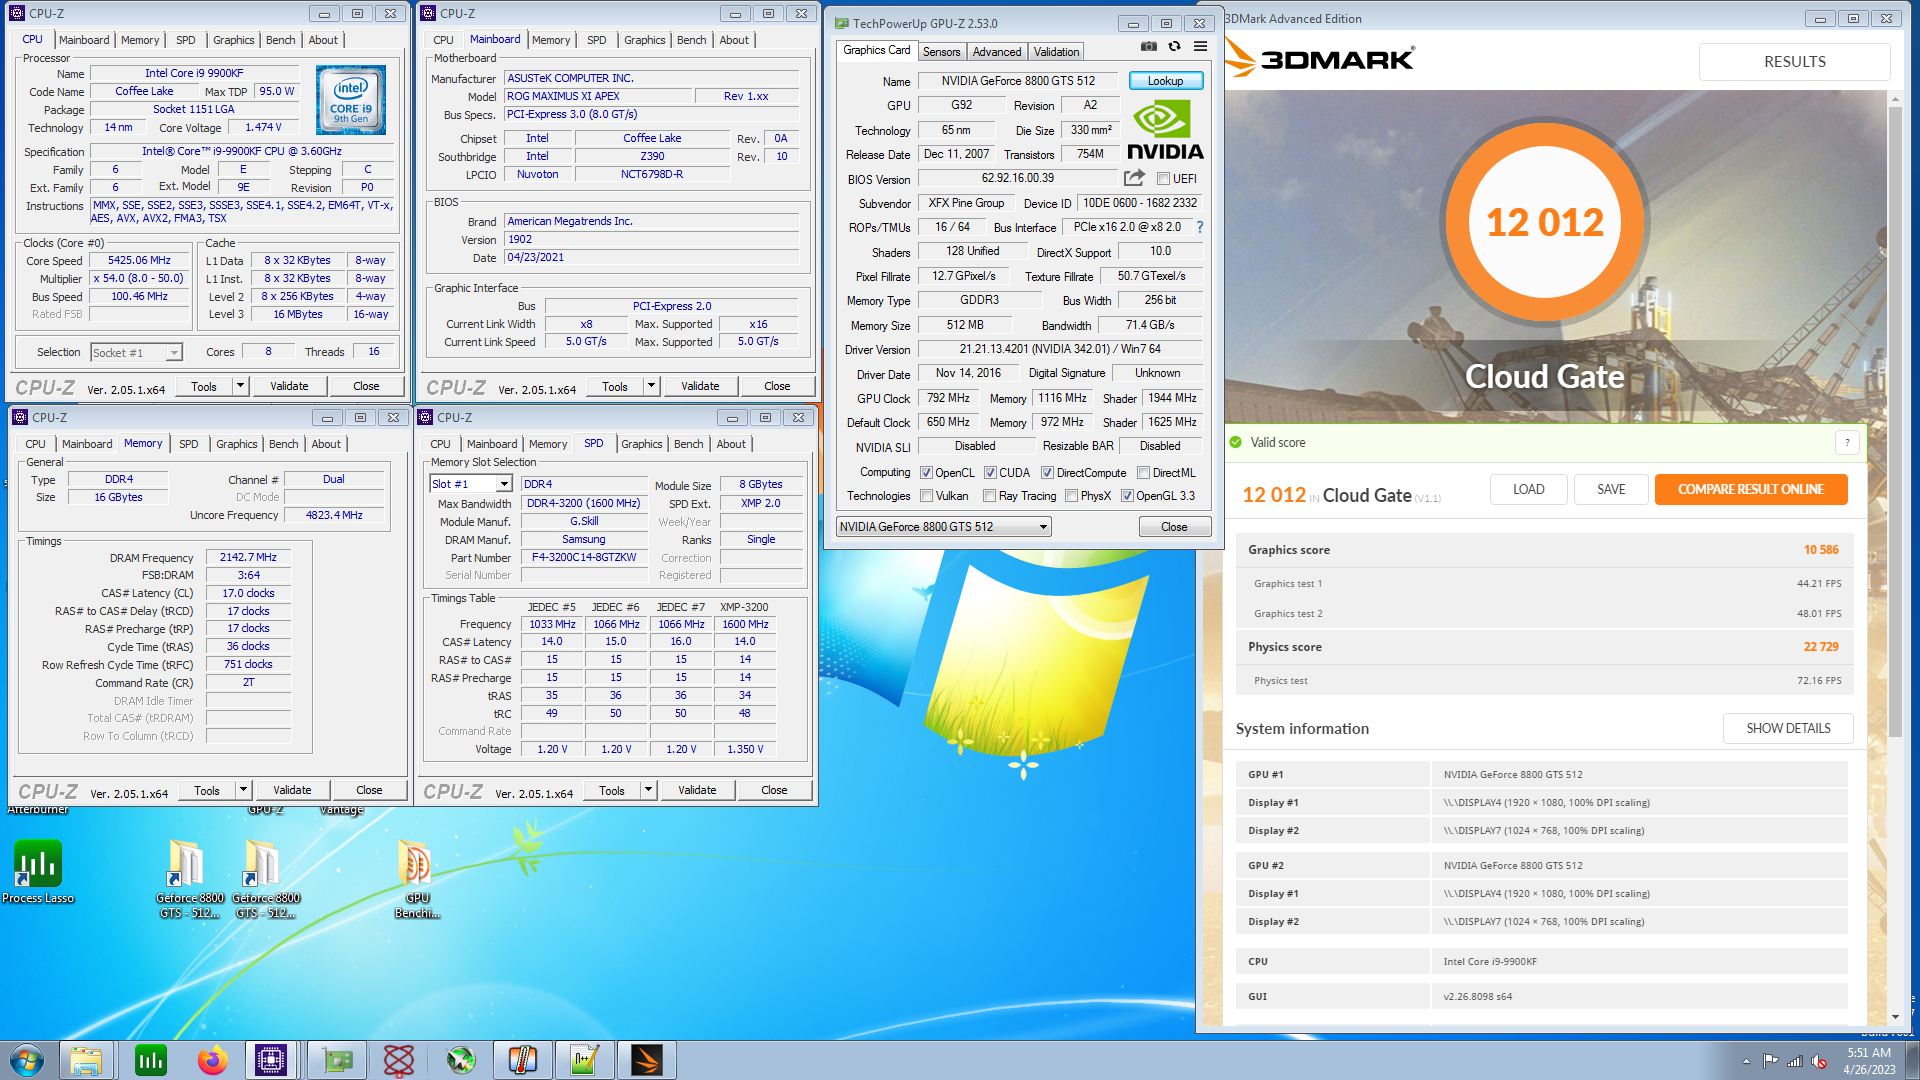Open RESULTS tab in 3DMark
This screenshot has height=1080, width=1920.
[1794, 62]
